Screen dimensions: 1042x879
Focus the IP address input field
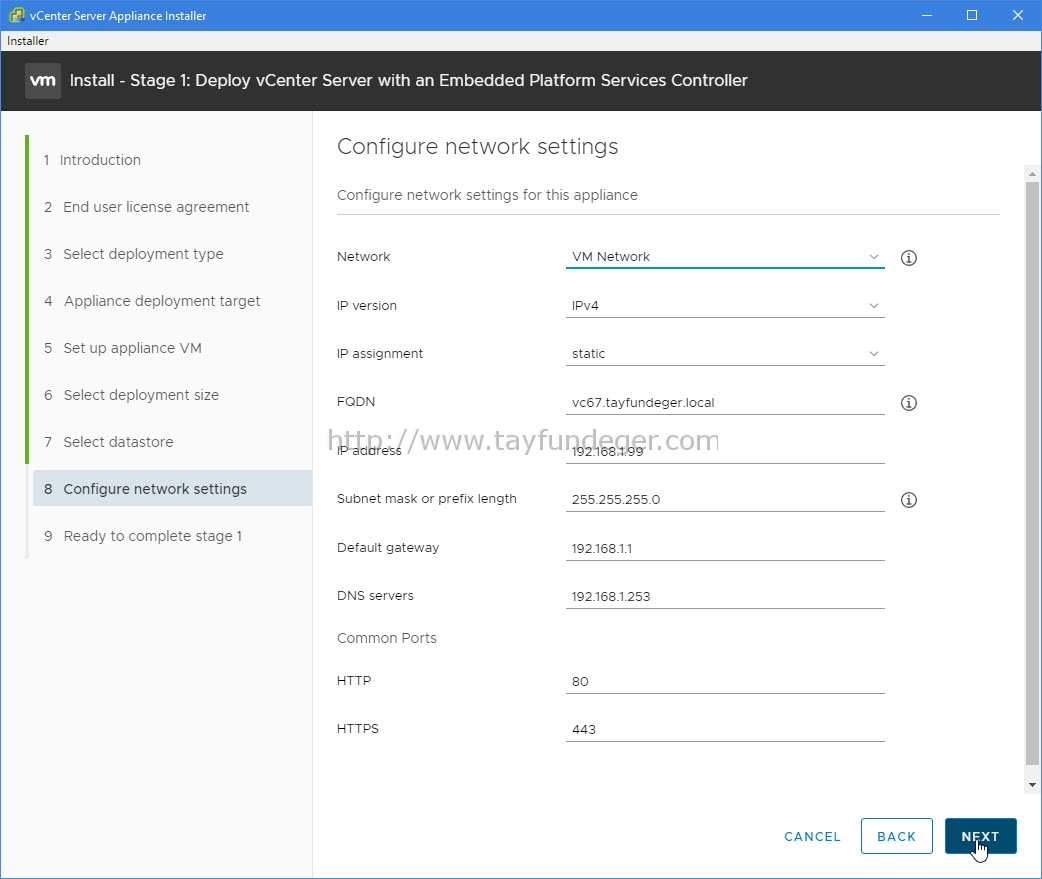[724, 451]
